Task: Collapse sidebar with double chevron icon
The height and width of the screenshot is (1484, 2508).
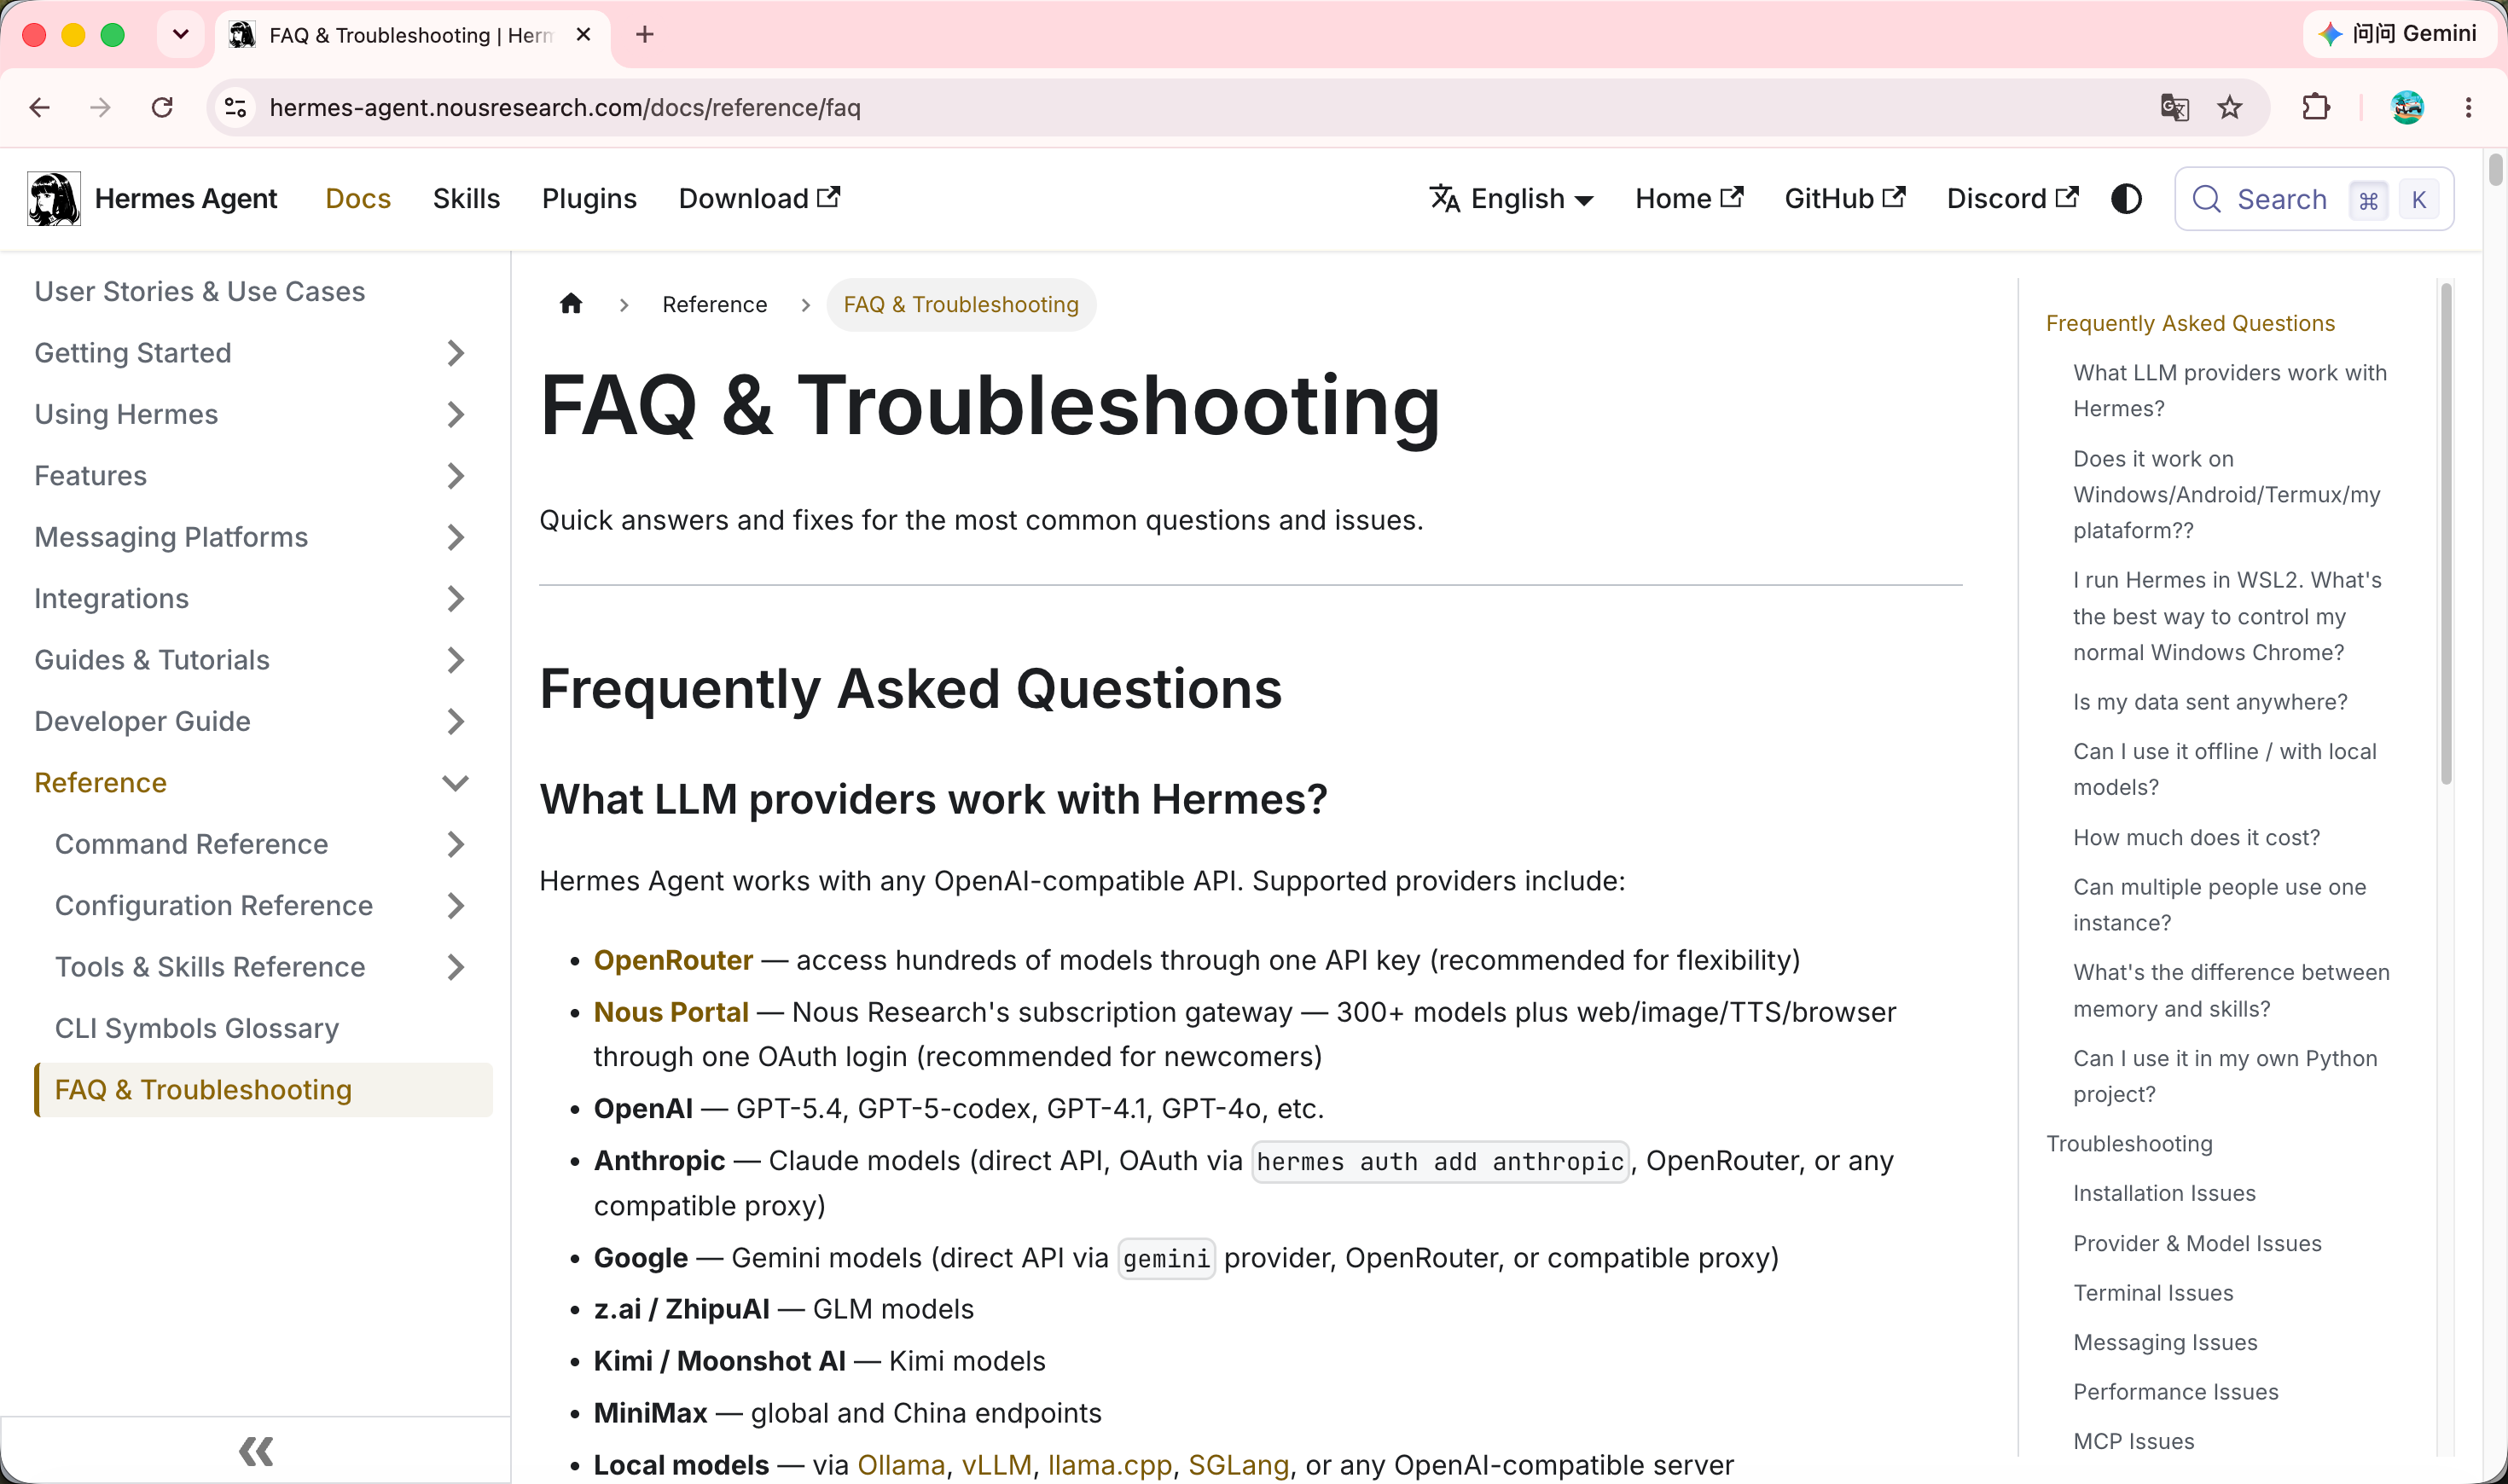Action: coord(256,1451)
